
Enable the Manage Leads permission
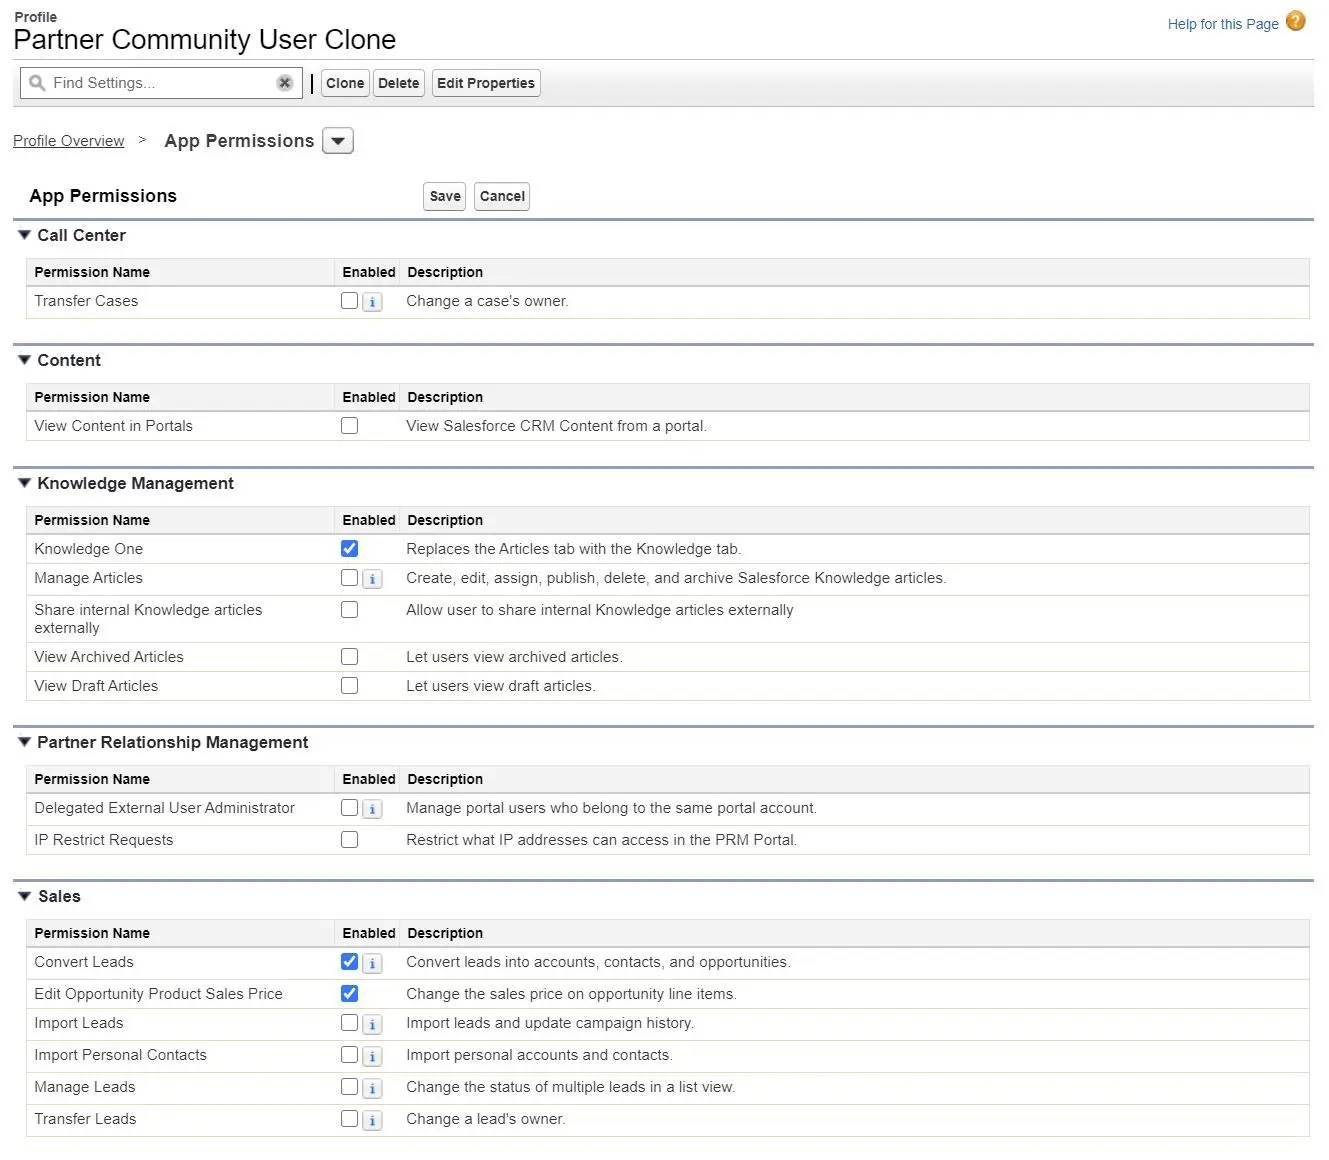[x=349, y=1086]
